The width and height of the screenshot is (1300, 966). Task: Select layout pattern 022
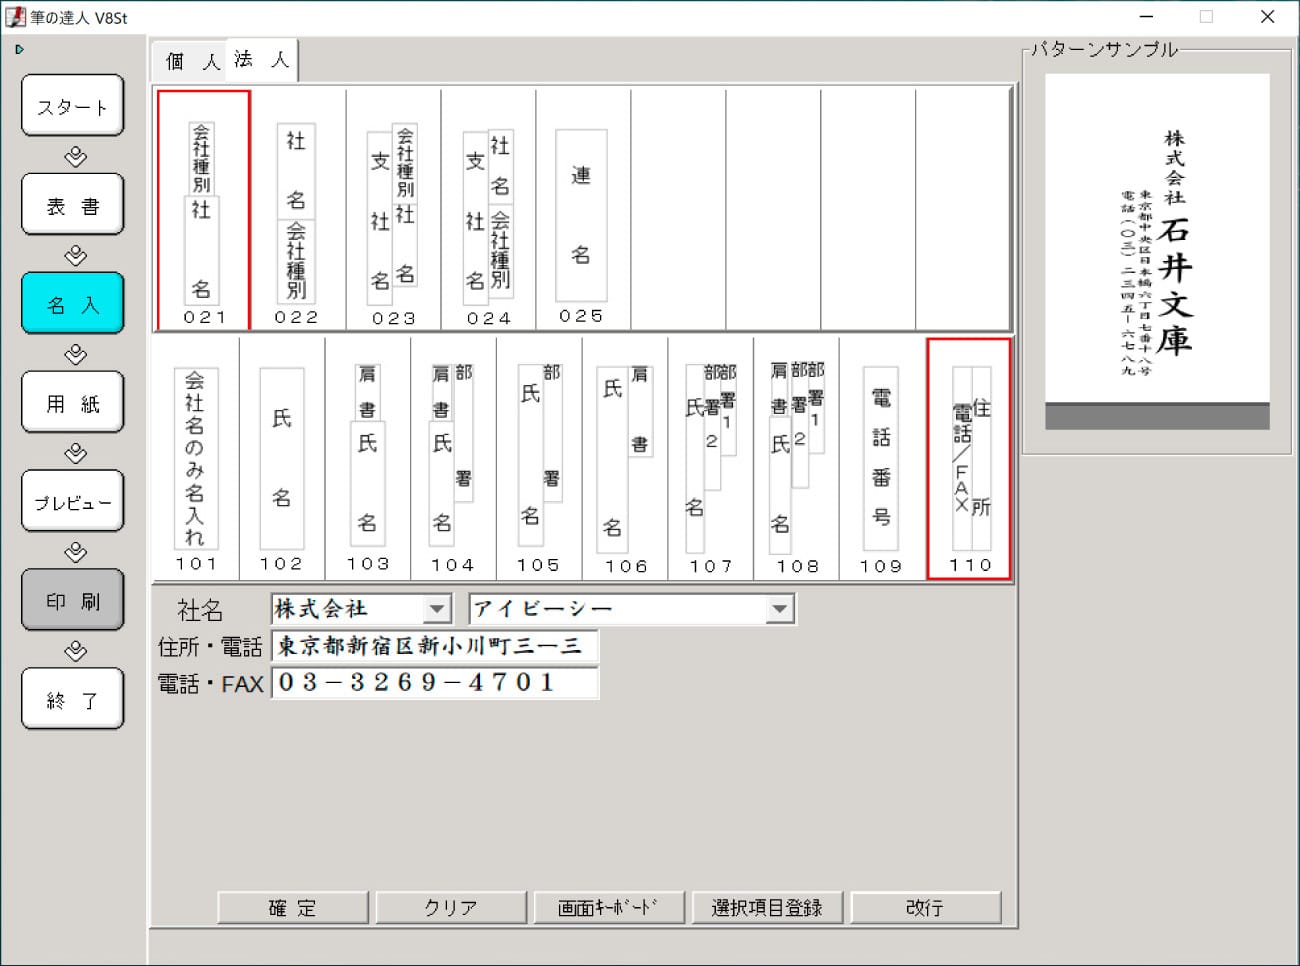[x=297, y=210]
